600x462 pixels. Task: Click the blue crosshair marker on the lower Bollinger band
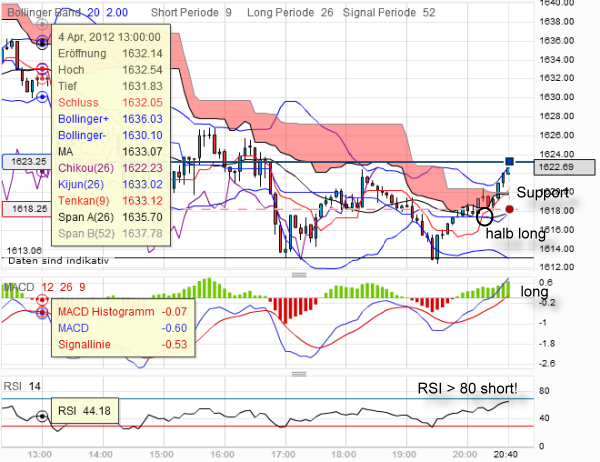tap(42, 97)
